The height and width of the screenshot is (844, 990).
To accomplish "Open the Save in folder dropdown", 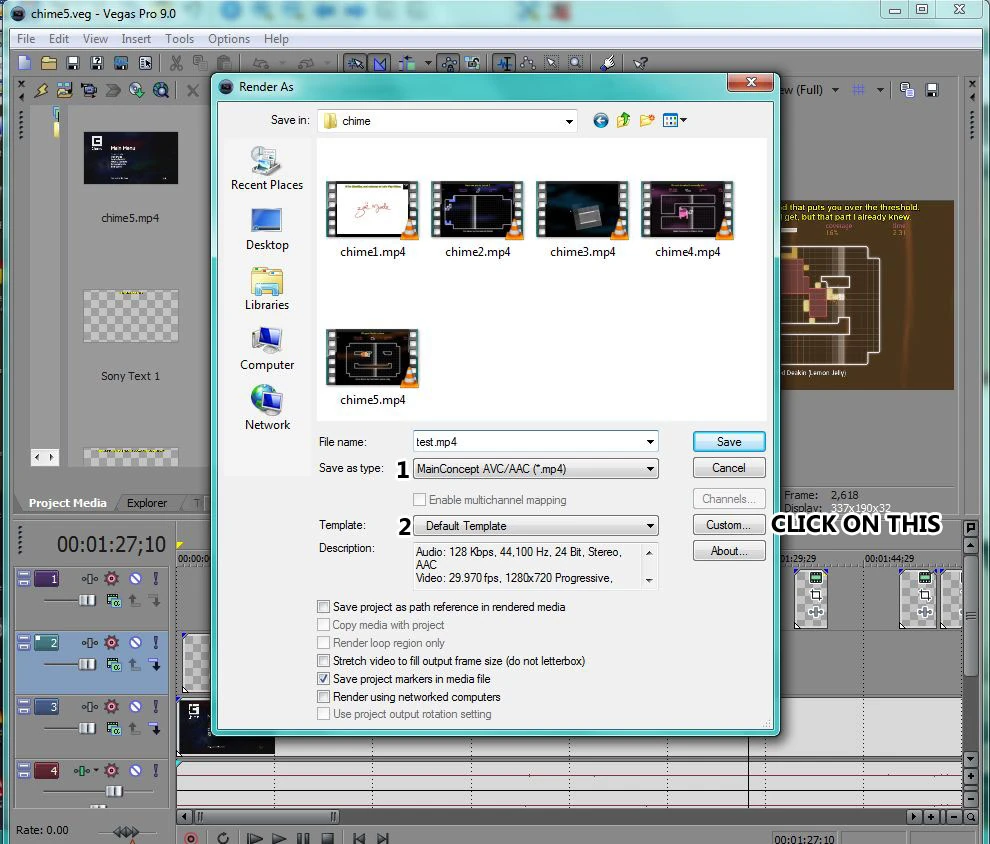I will (x=569, y=122).
